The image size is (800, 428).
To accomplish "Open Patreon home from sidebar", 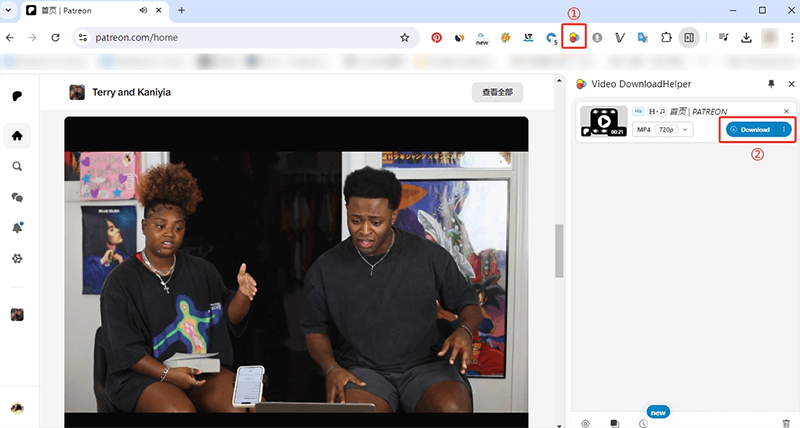I will coord(17,136).
